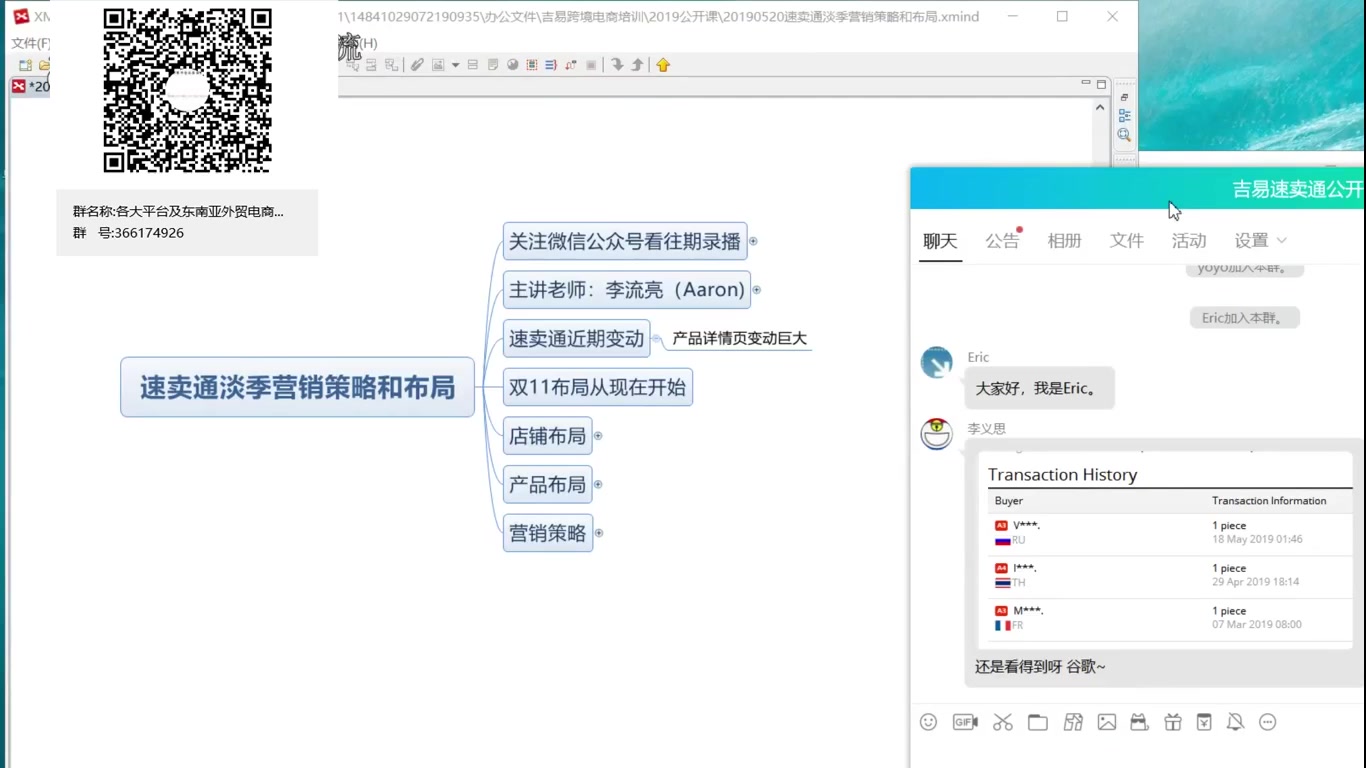The width and height of the screenshot is (1366, 768).
Task: Click the scissors screenshot icon in chat toolbar
Action: (1003, 722)
